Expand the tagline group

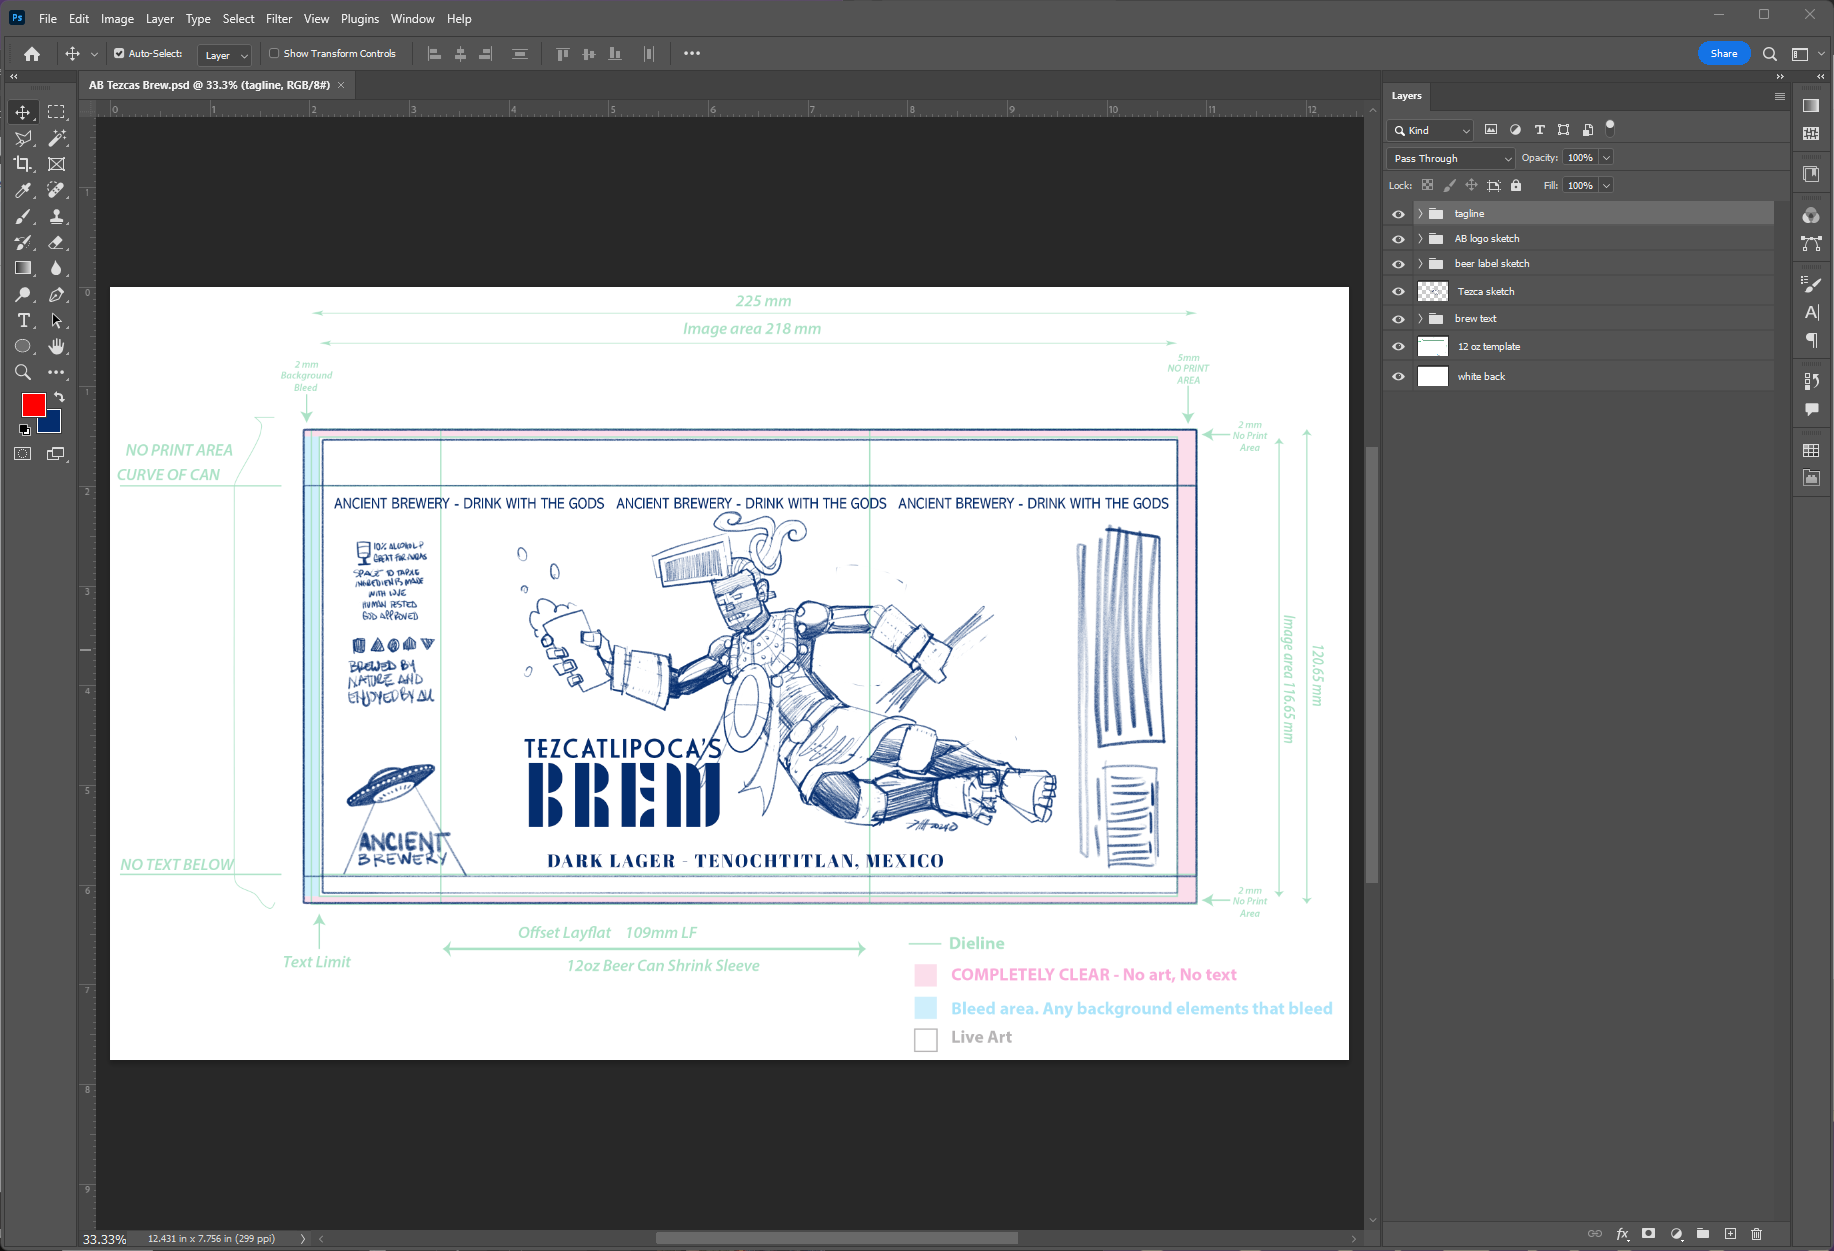point(1420,214)
